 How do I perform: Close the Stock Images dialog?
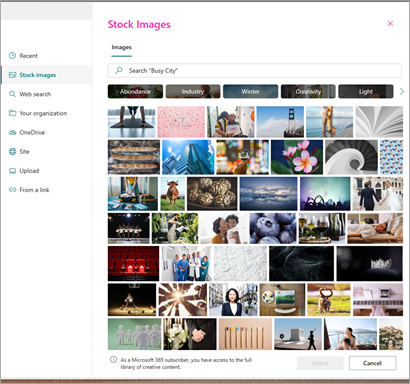tap(390, 23)
